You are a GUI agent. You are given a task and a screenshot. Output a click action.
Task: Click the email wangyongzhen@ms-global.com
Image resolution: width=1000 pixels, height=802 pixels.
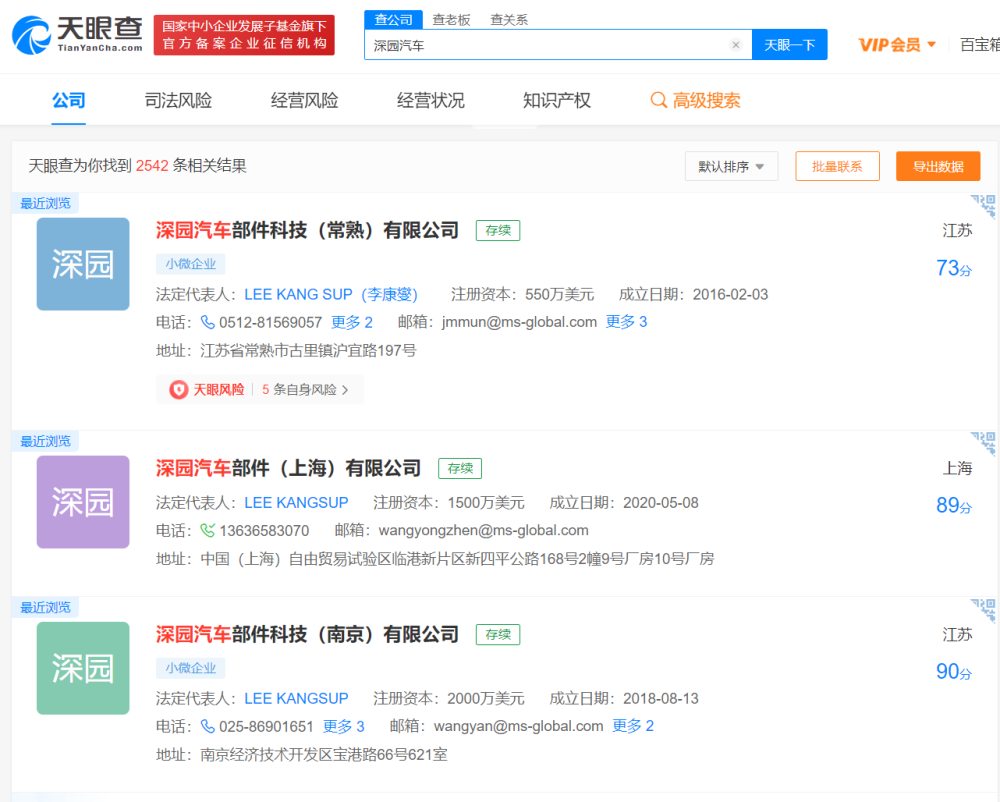click(483, 530)
